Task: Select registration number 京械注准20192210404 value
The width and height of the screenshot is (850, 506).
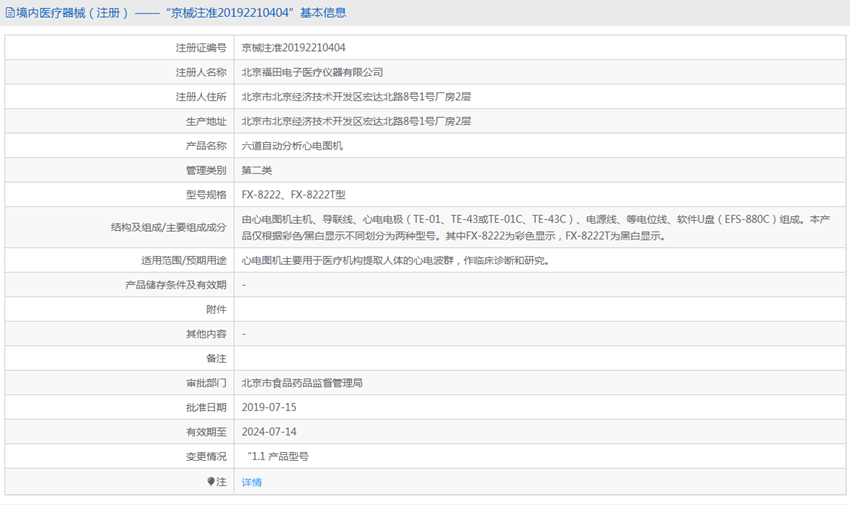Action: (293, 48)
